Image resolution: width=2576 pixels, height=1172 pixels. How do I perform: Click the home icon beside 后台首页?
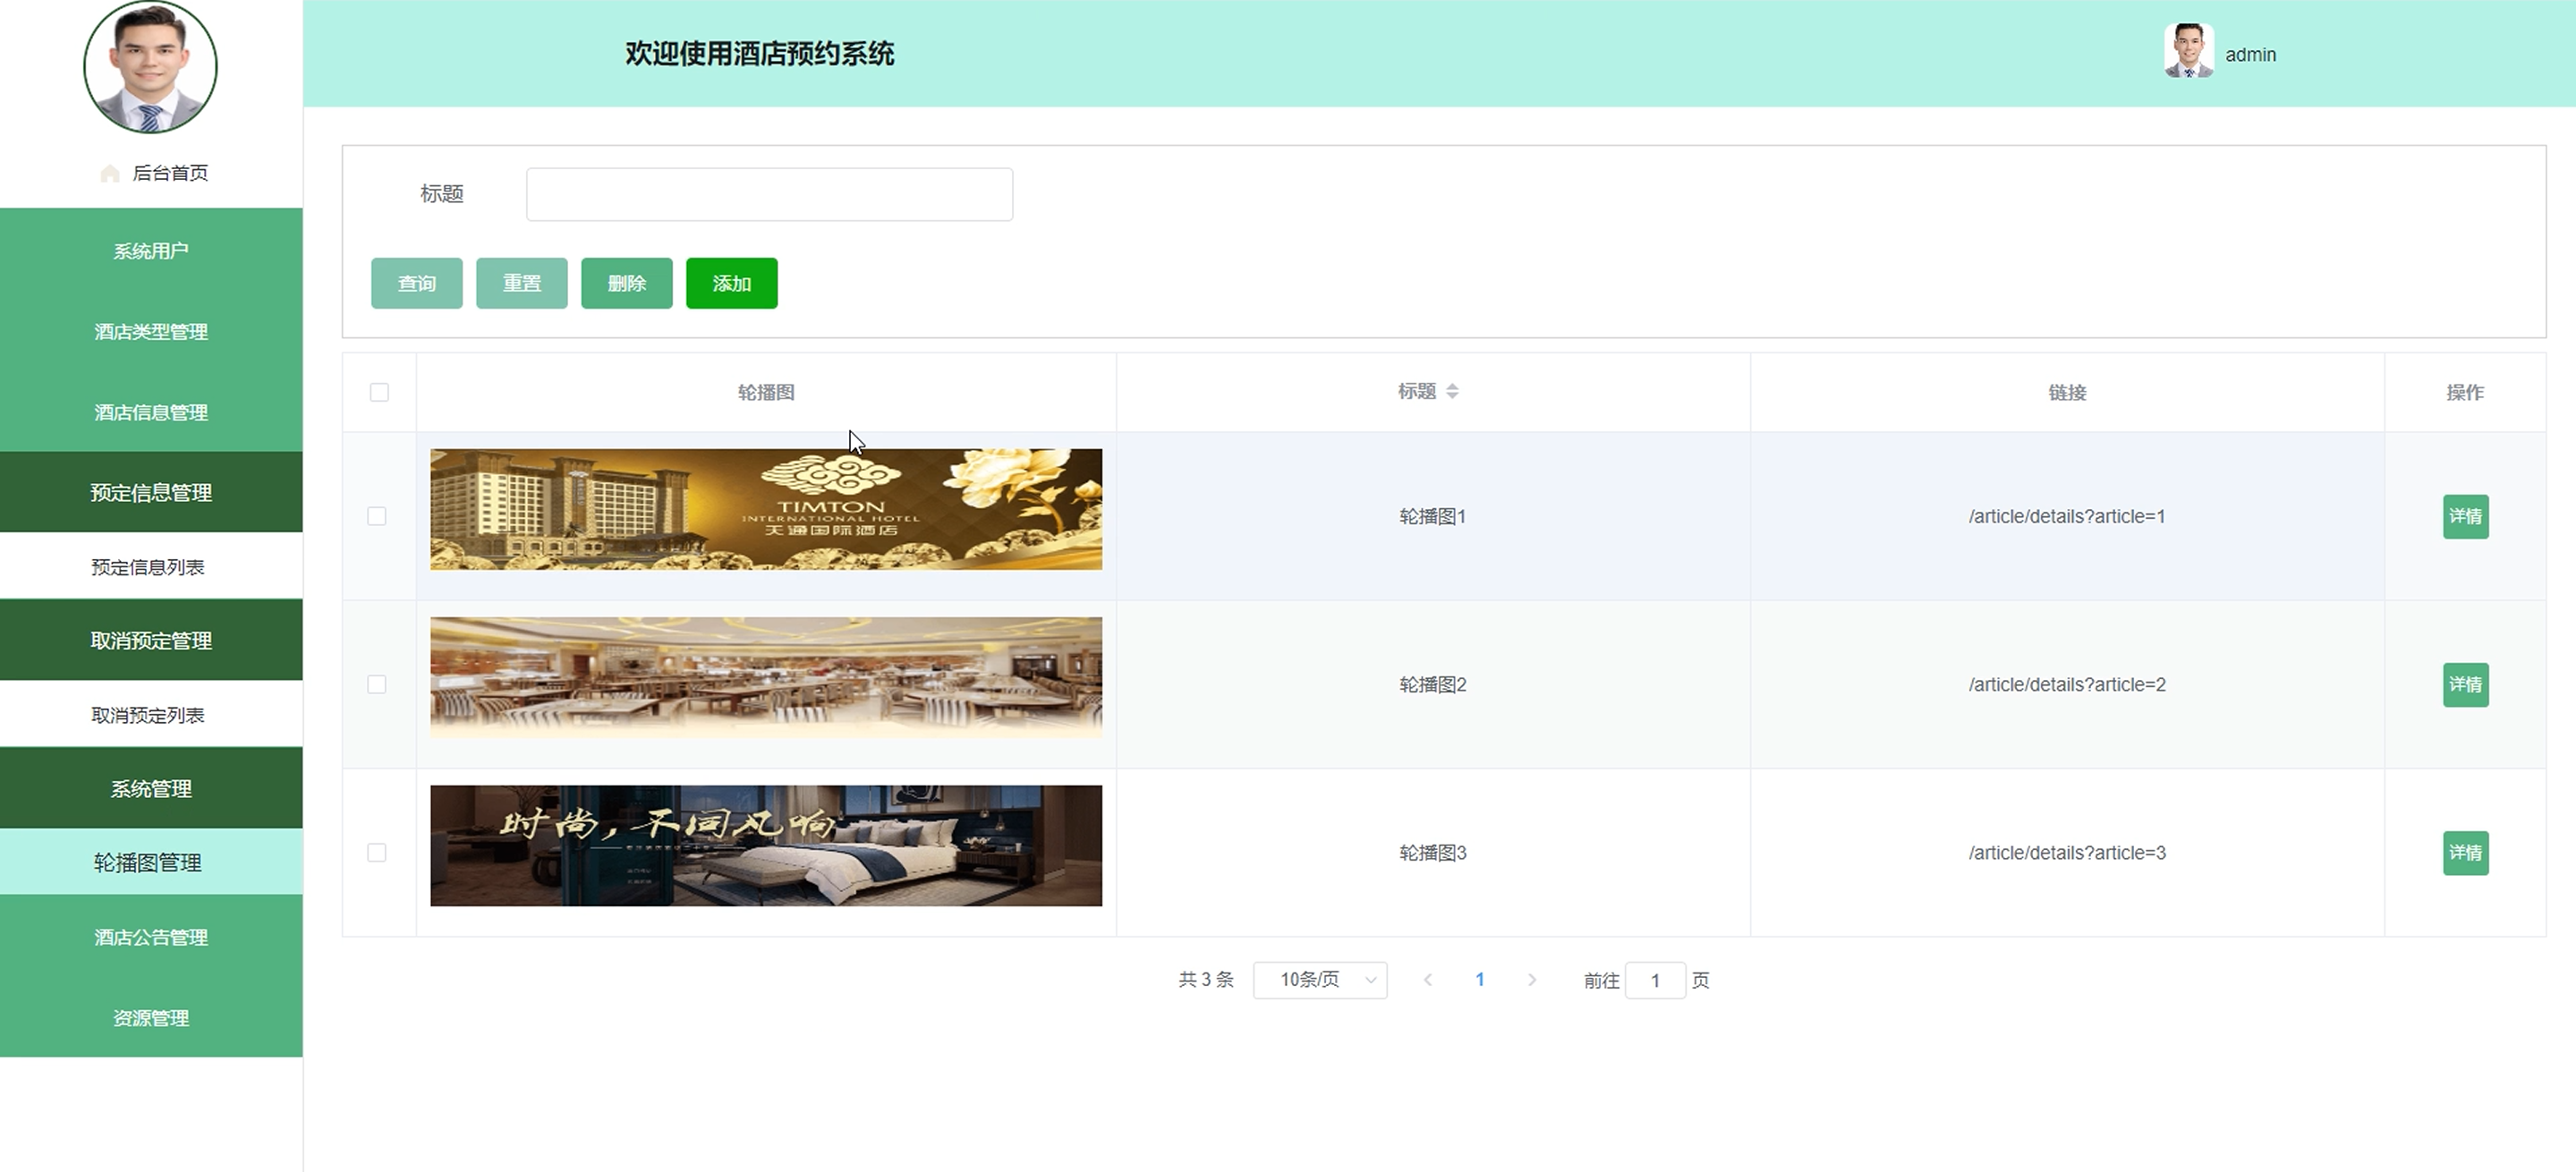110,174
